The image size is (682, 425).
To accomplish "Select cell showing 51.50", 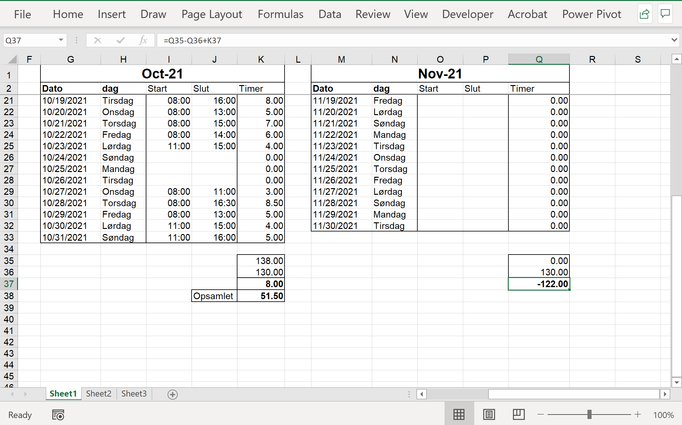I will tap(261, 296).
